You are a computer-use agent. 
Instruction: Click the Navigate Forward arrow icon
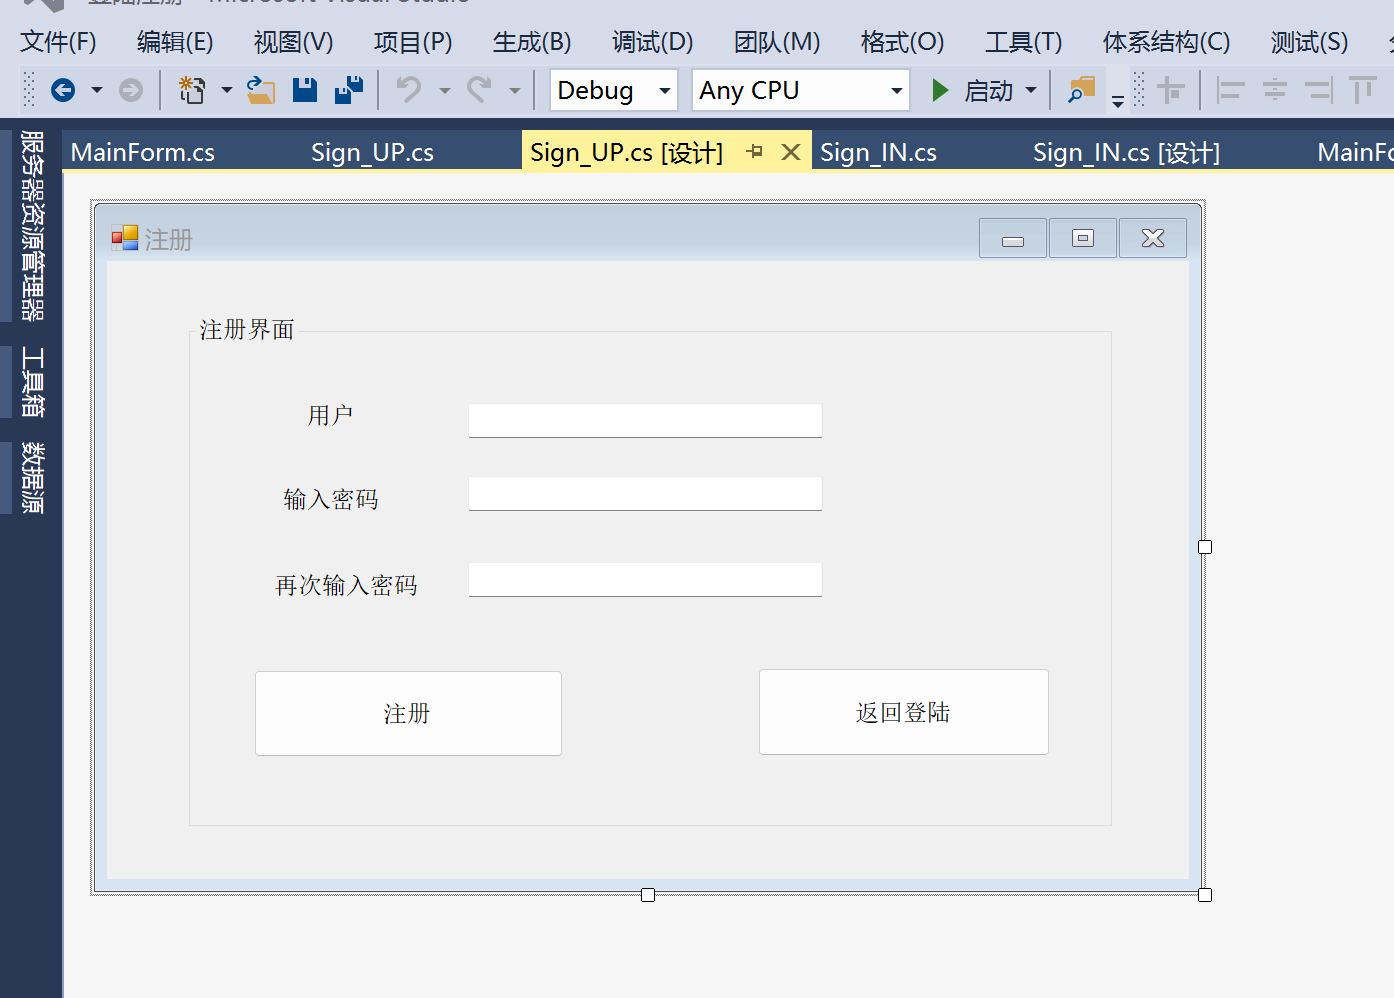coord(131,91)
